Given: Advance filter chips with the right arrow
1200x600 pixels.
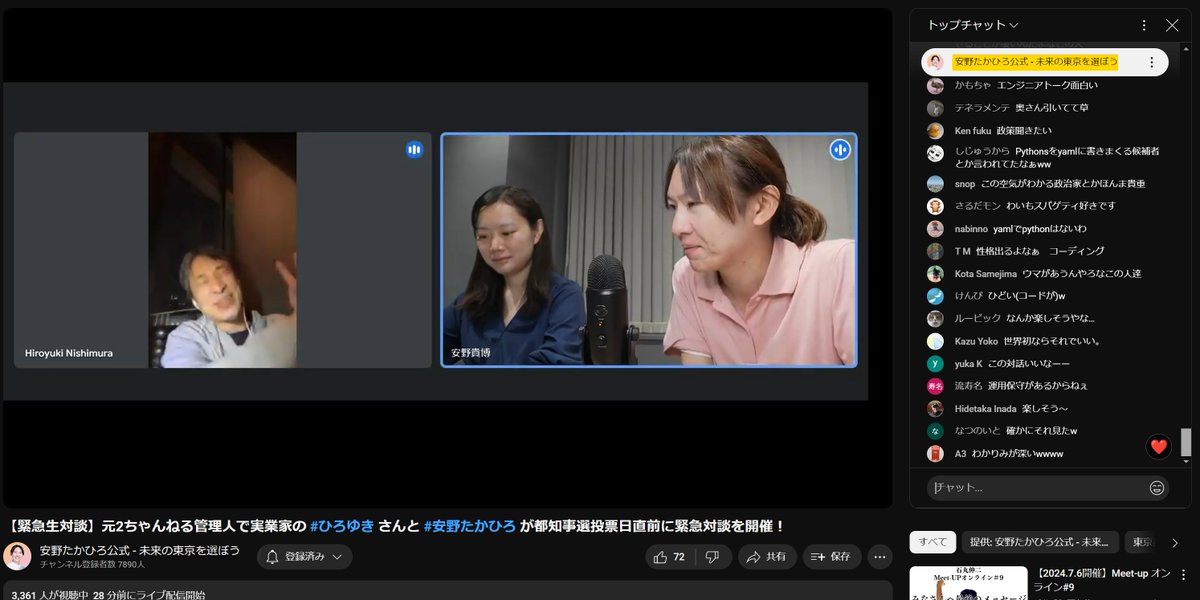Looking at the screenshot, I should pyautogui.click(x=1175, y=542).
